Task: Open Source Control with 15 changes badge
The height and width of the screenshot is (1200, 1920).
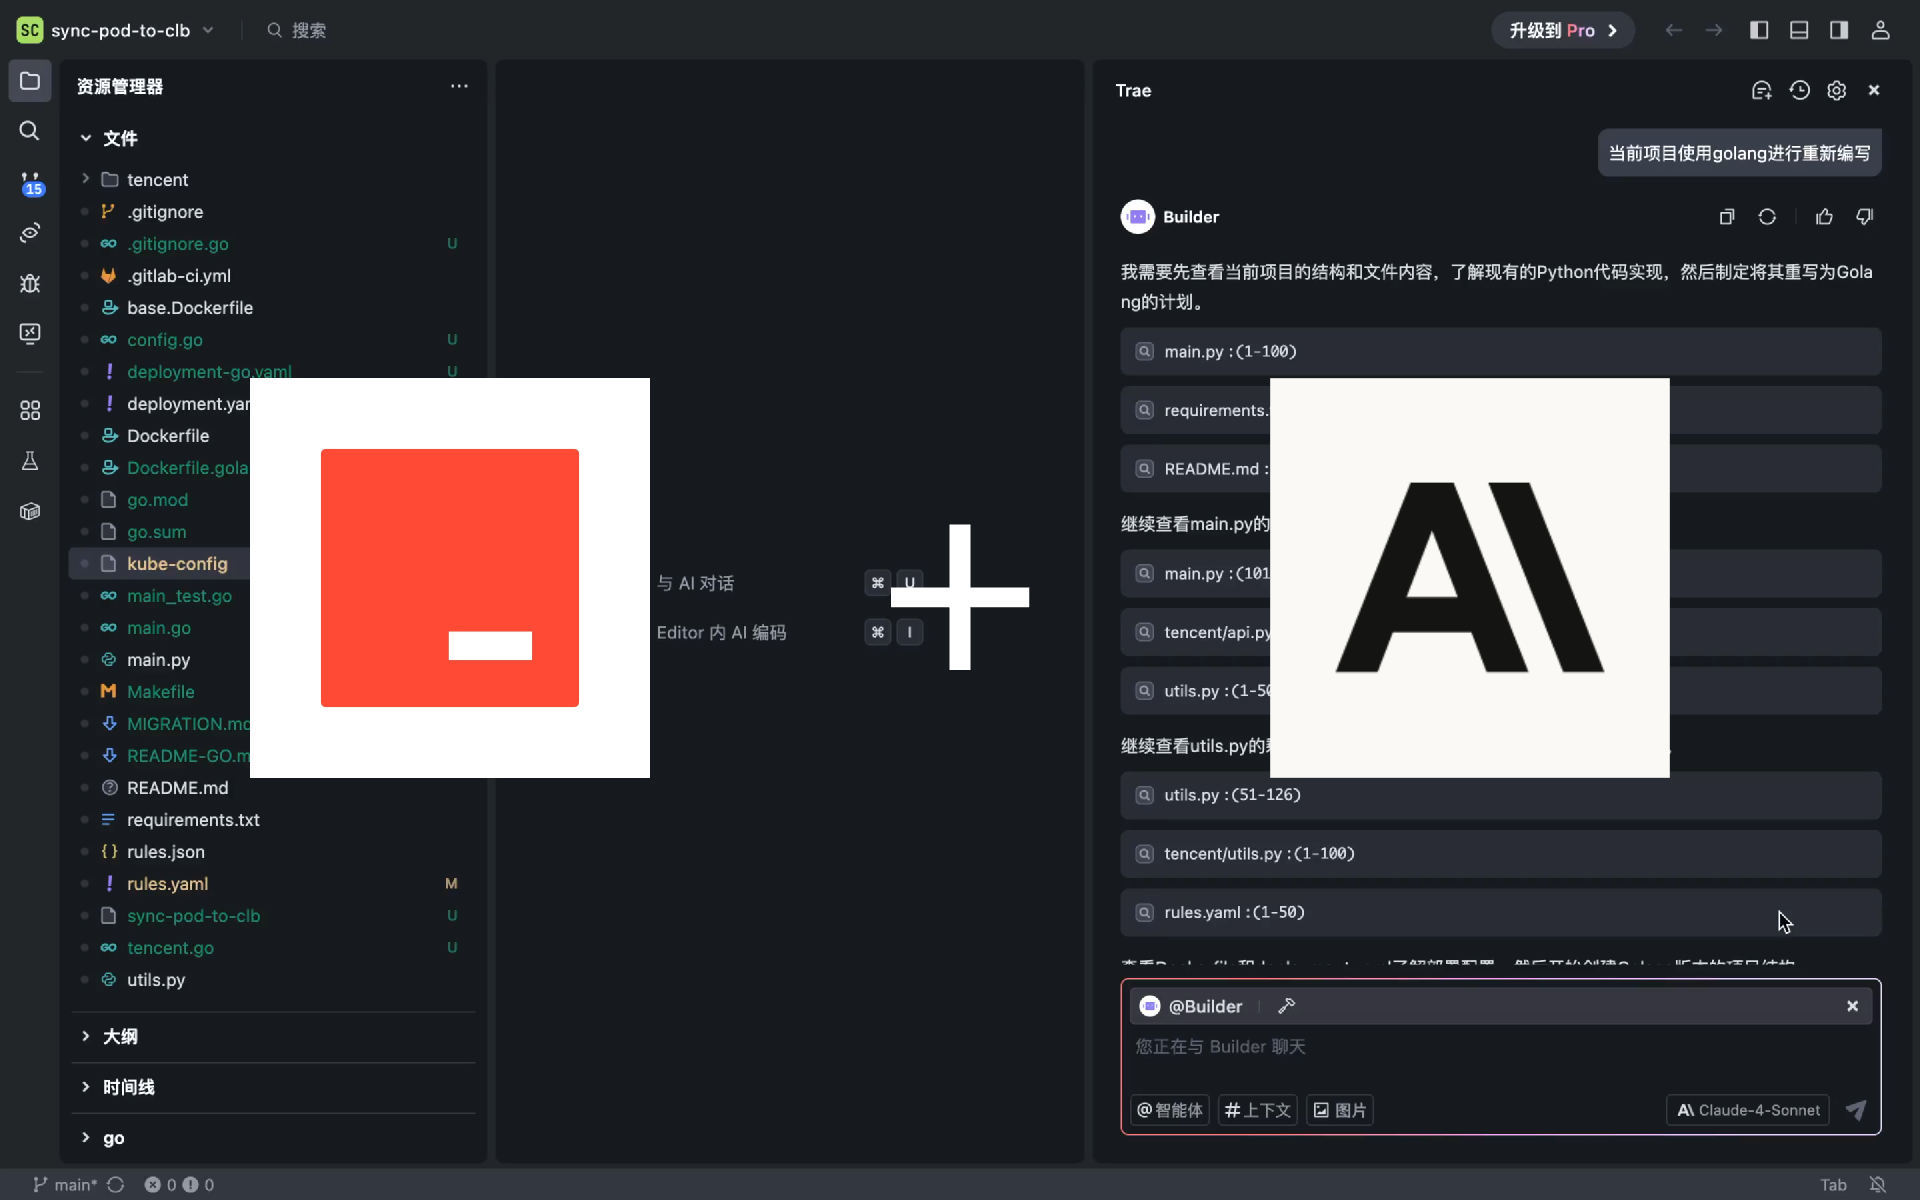Action: click(30, 183)
